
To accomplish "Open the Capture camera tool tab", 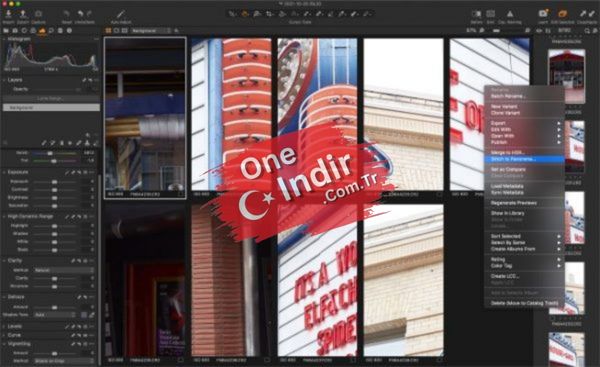I will click(15, 31).
